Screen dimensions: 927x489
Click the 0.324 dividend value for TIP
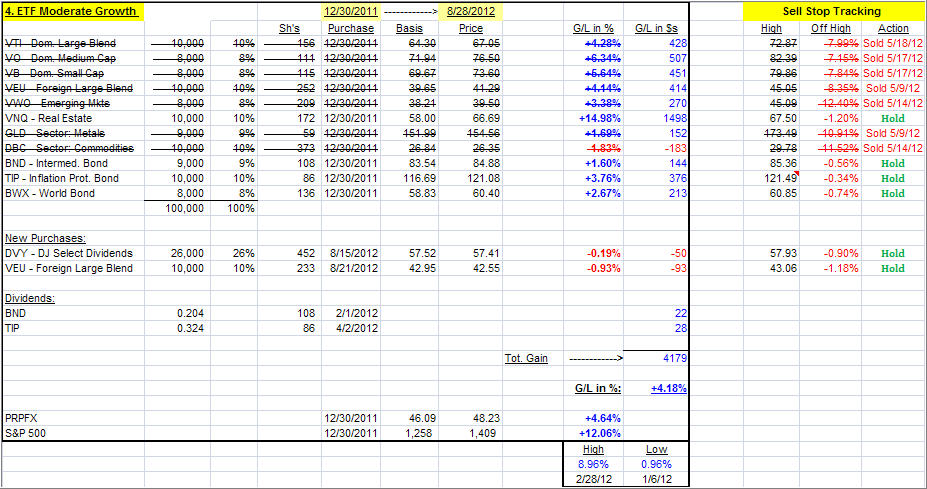coord(177,328)
